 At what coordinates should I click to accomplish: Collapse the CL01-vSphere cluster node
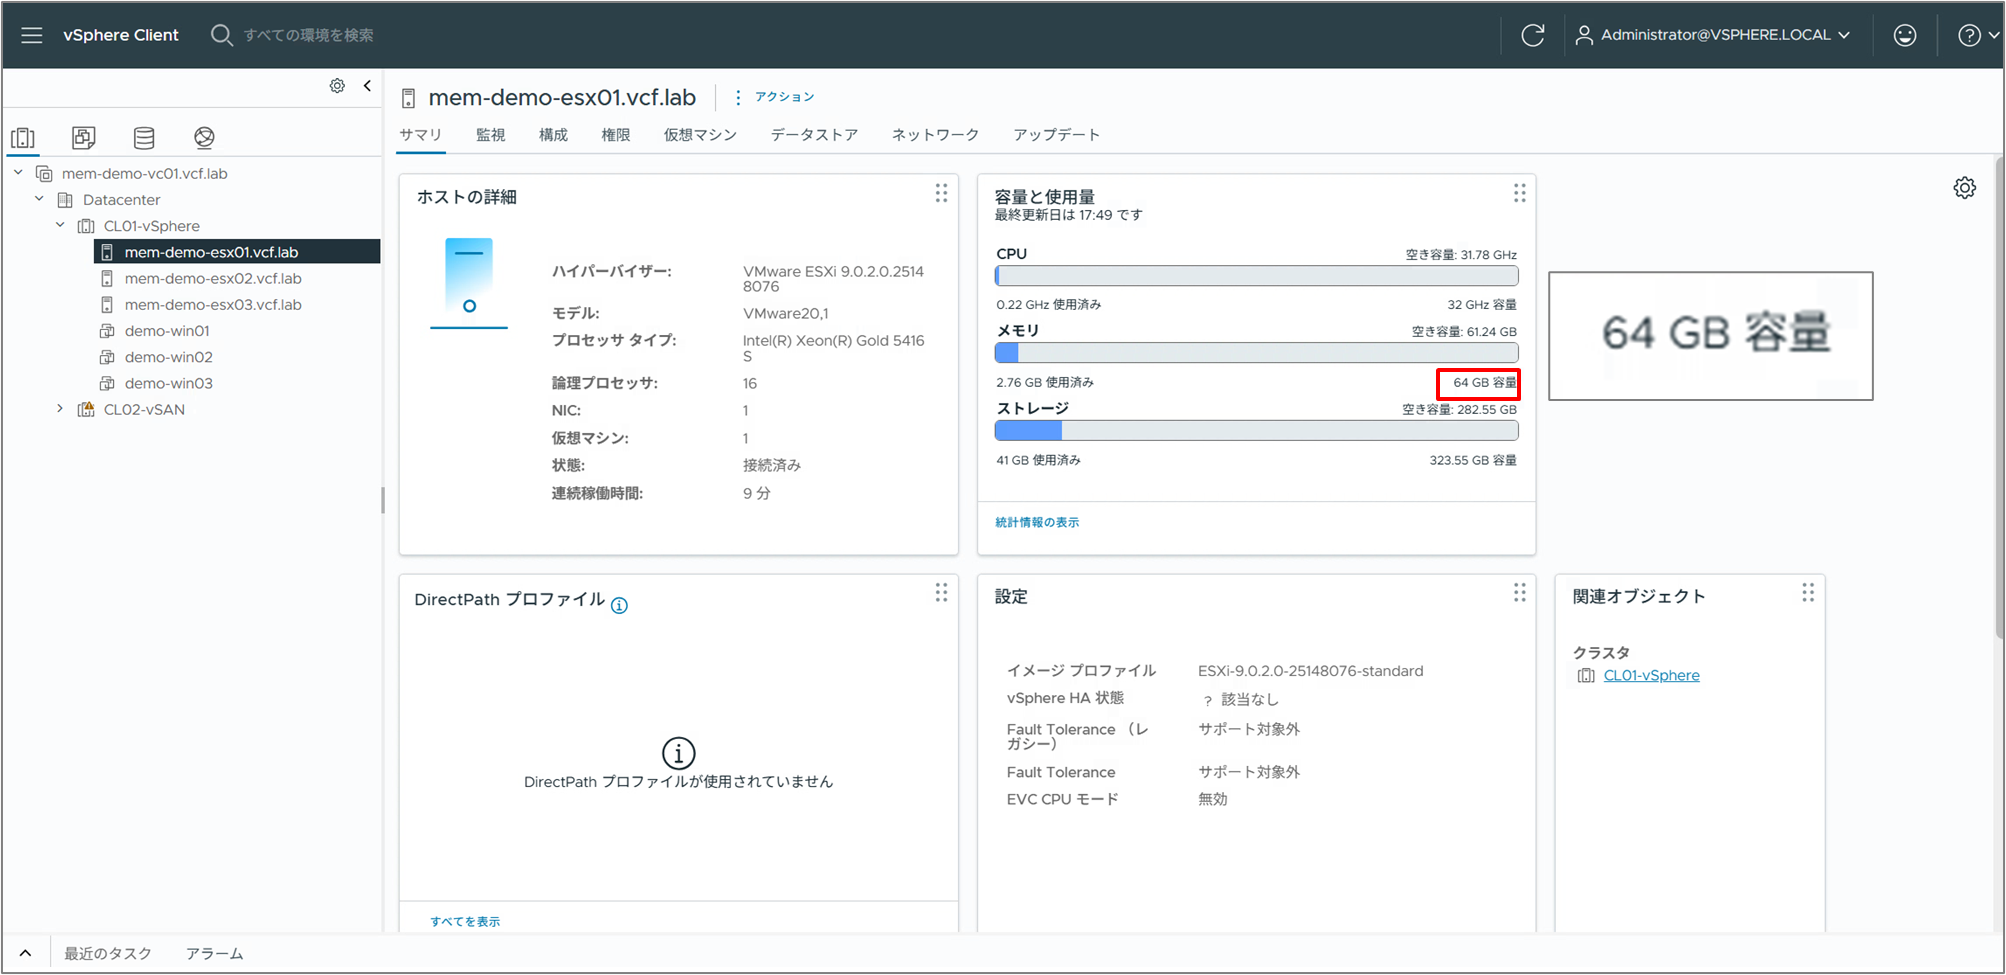tap(60, 226)
